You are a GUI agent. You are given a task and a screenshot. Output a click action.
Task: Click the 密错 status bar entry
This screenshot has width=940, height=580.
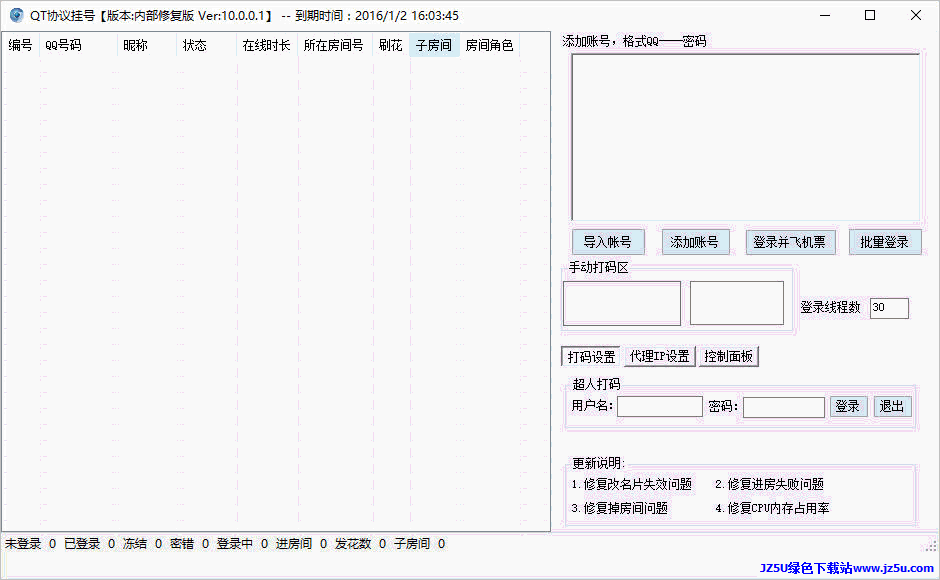189,544
